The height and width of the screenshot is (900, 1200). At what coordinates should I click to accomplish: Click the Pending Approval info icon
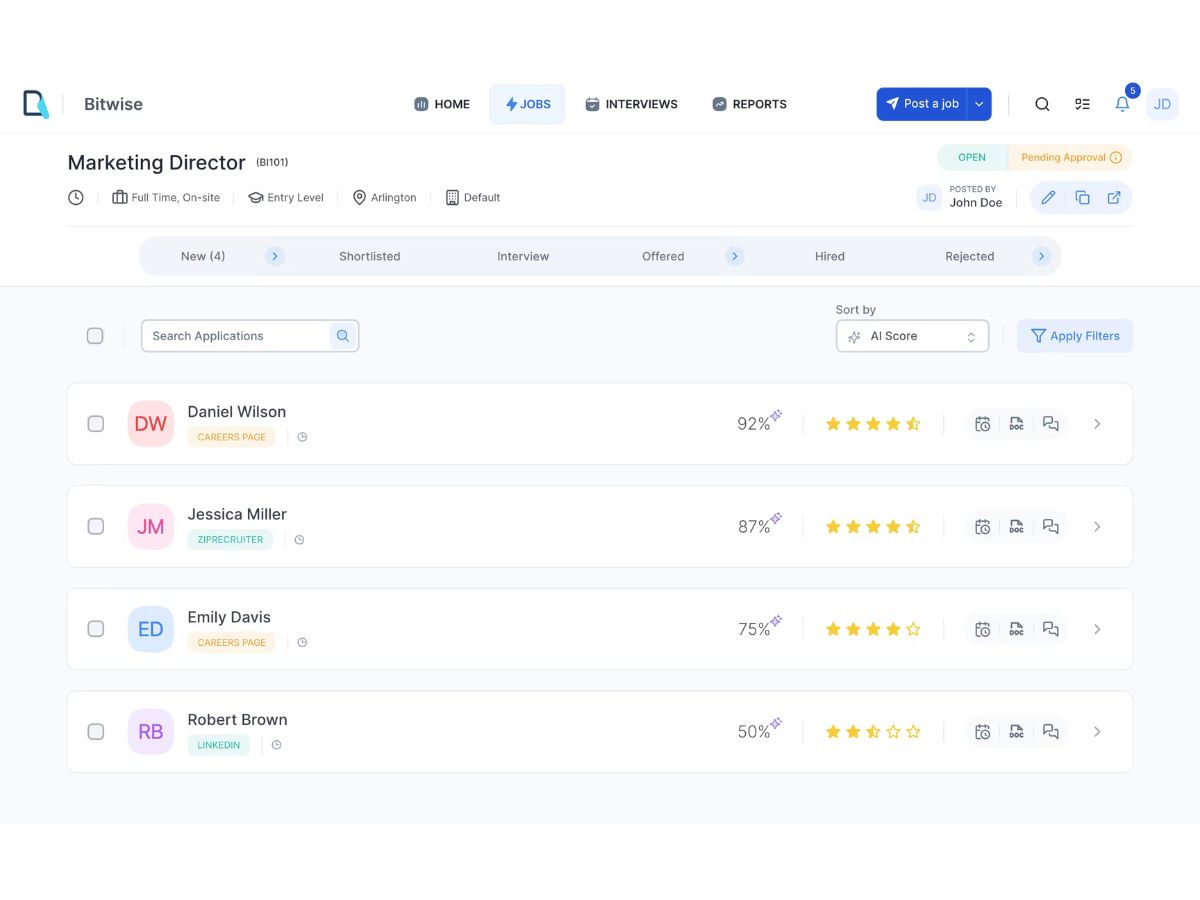tap(1116, 158)
